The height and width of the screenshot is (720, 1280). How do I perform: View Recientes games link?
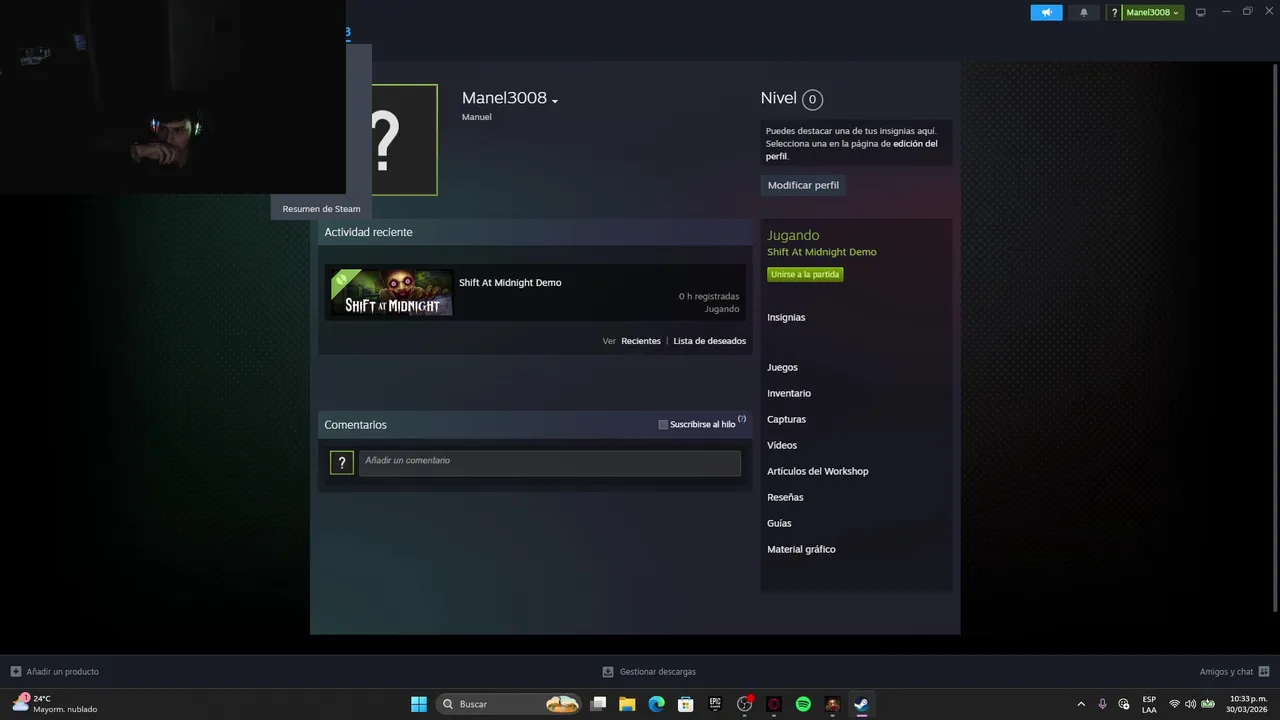click(x=641, y=341)
